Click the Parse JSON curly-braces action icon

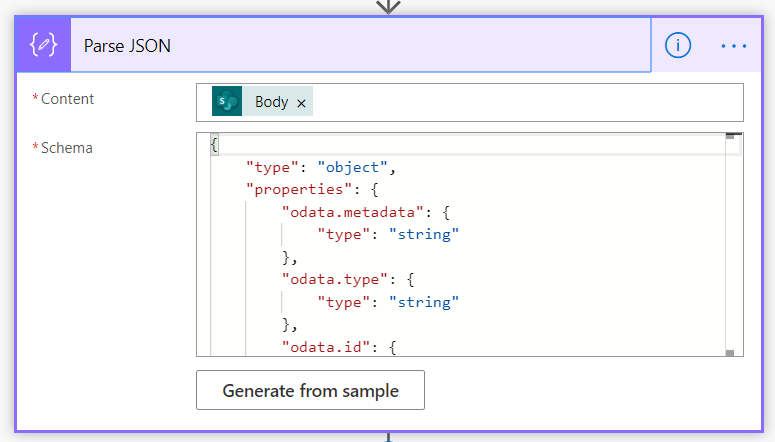(43, 46)
